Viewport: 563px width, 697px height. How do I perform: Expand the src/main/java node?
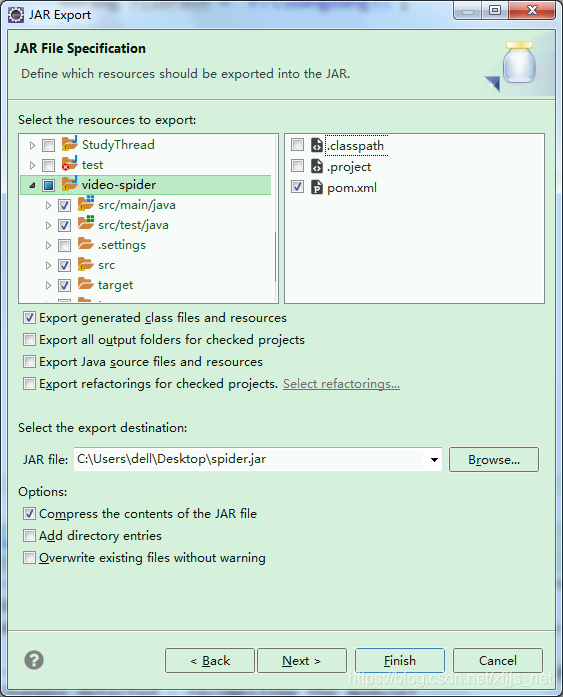[48, 205]
